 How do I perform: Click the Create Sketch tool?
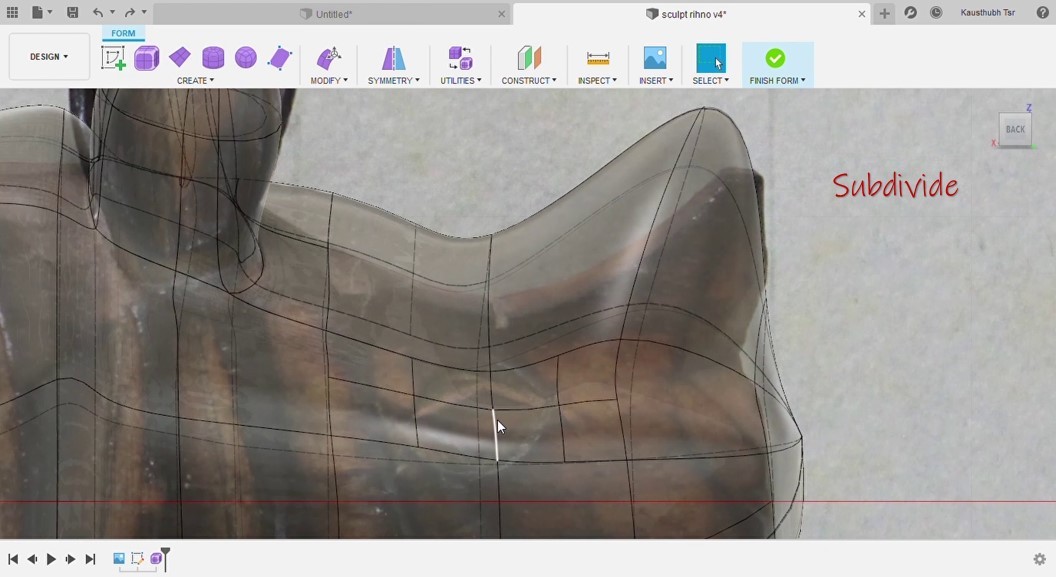113,58
